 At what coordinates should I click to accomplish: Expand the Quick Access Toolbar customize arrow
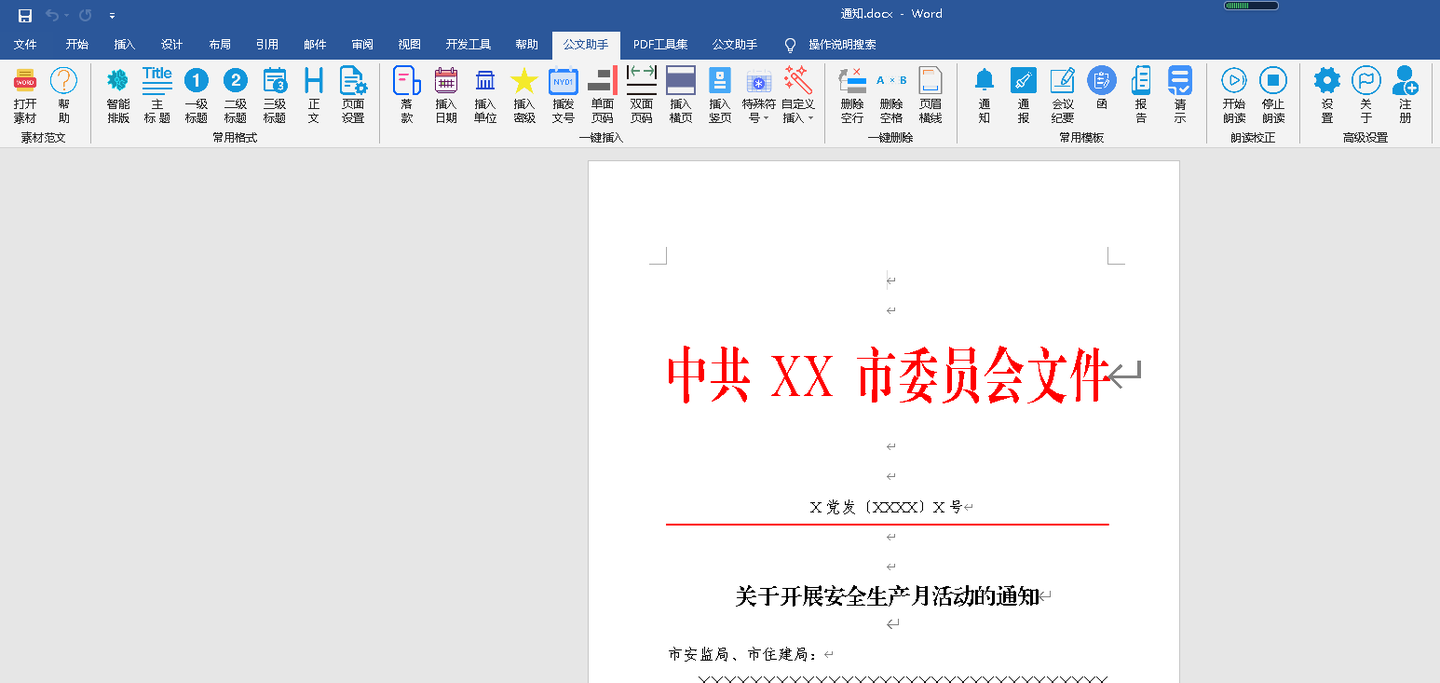click(x=112, y=15)
